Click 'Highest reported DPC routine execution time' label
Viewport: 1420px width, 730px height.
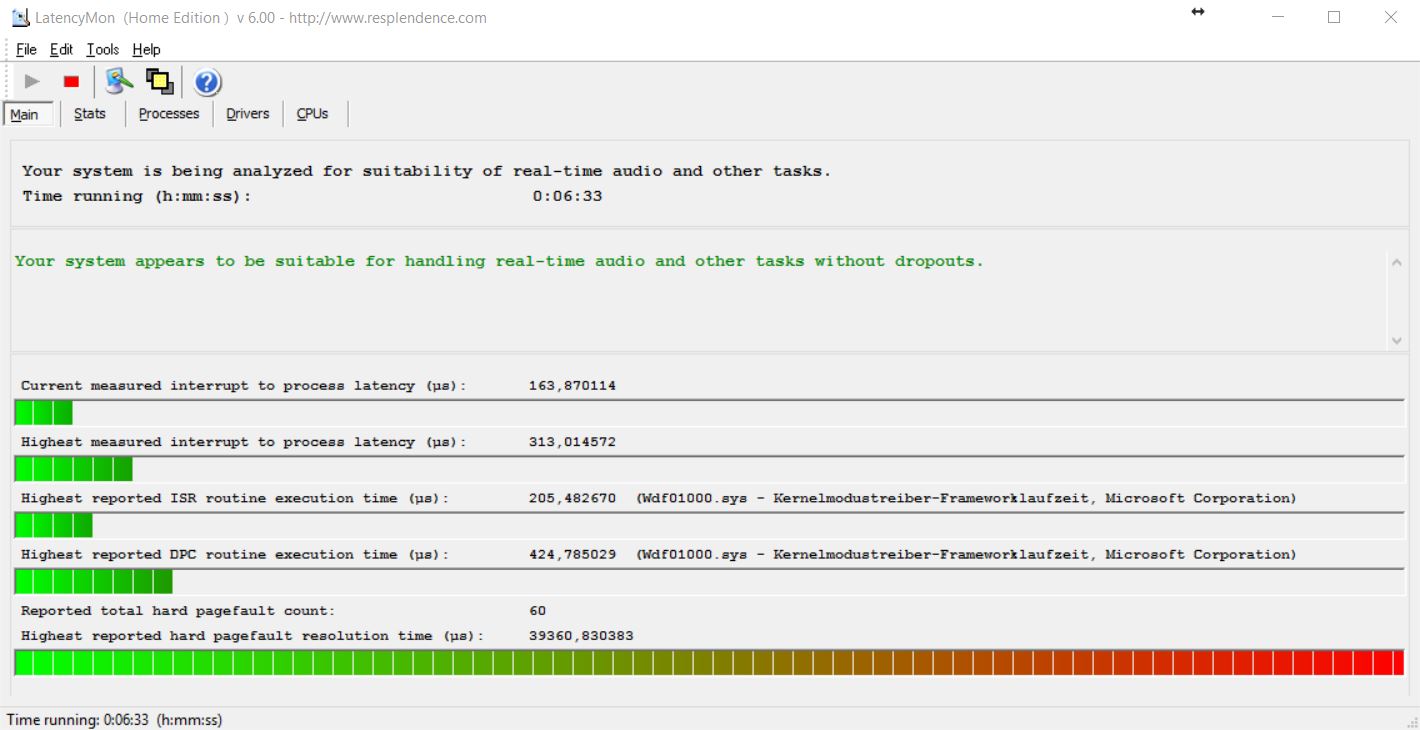tap(235, 554)
